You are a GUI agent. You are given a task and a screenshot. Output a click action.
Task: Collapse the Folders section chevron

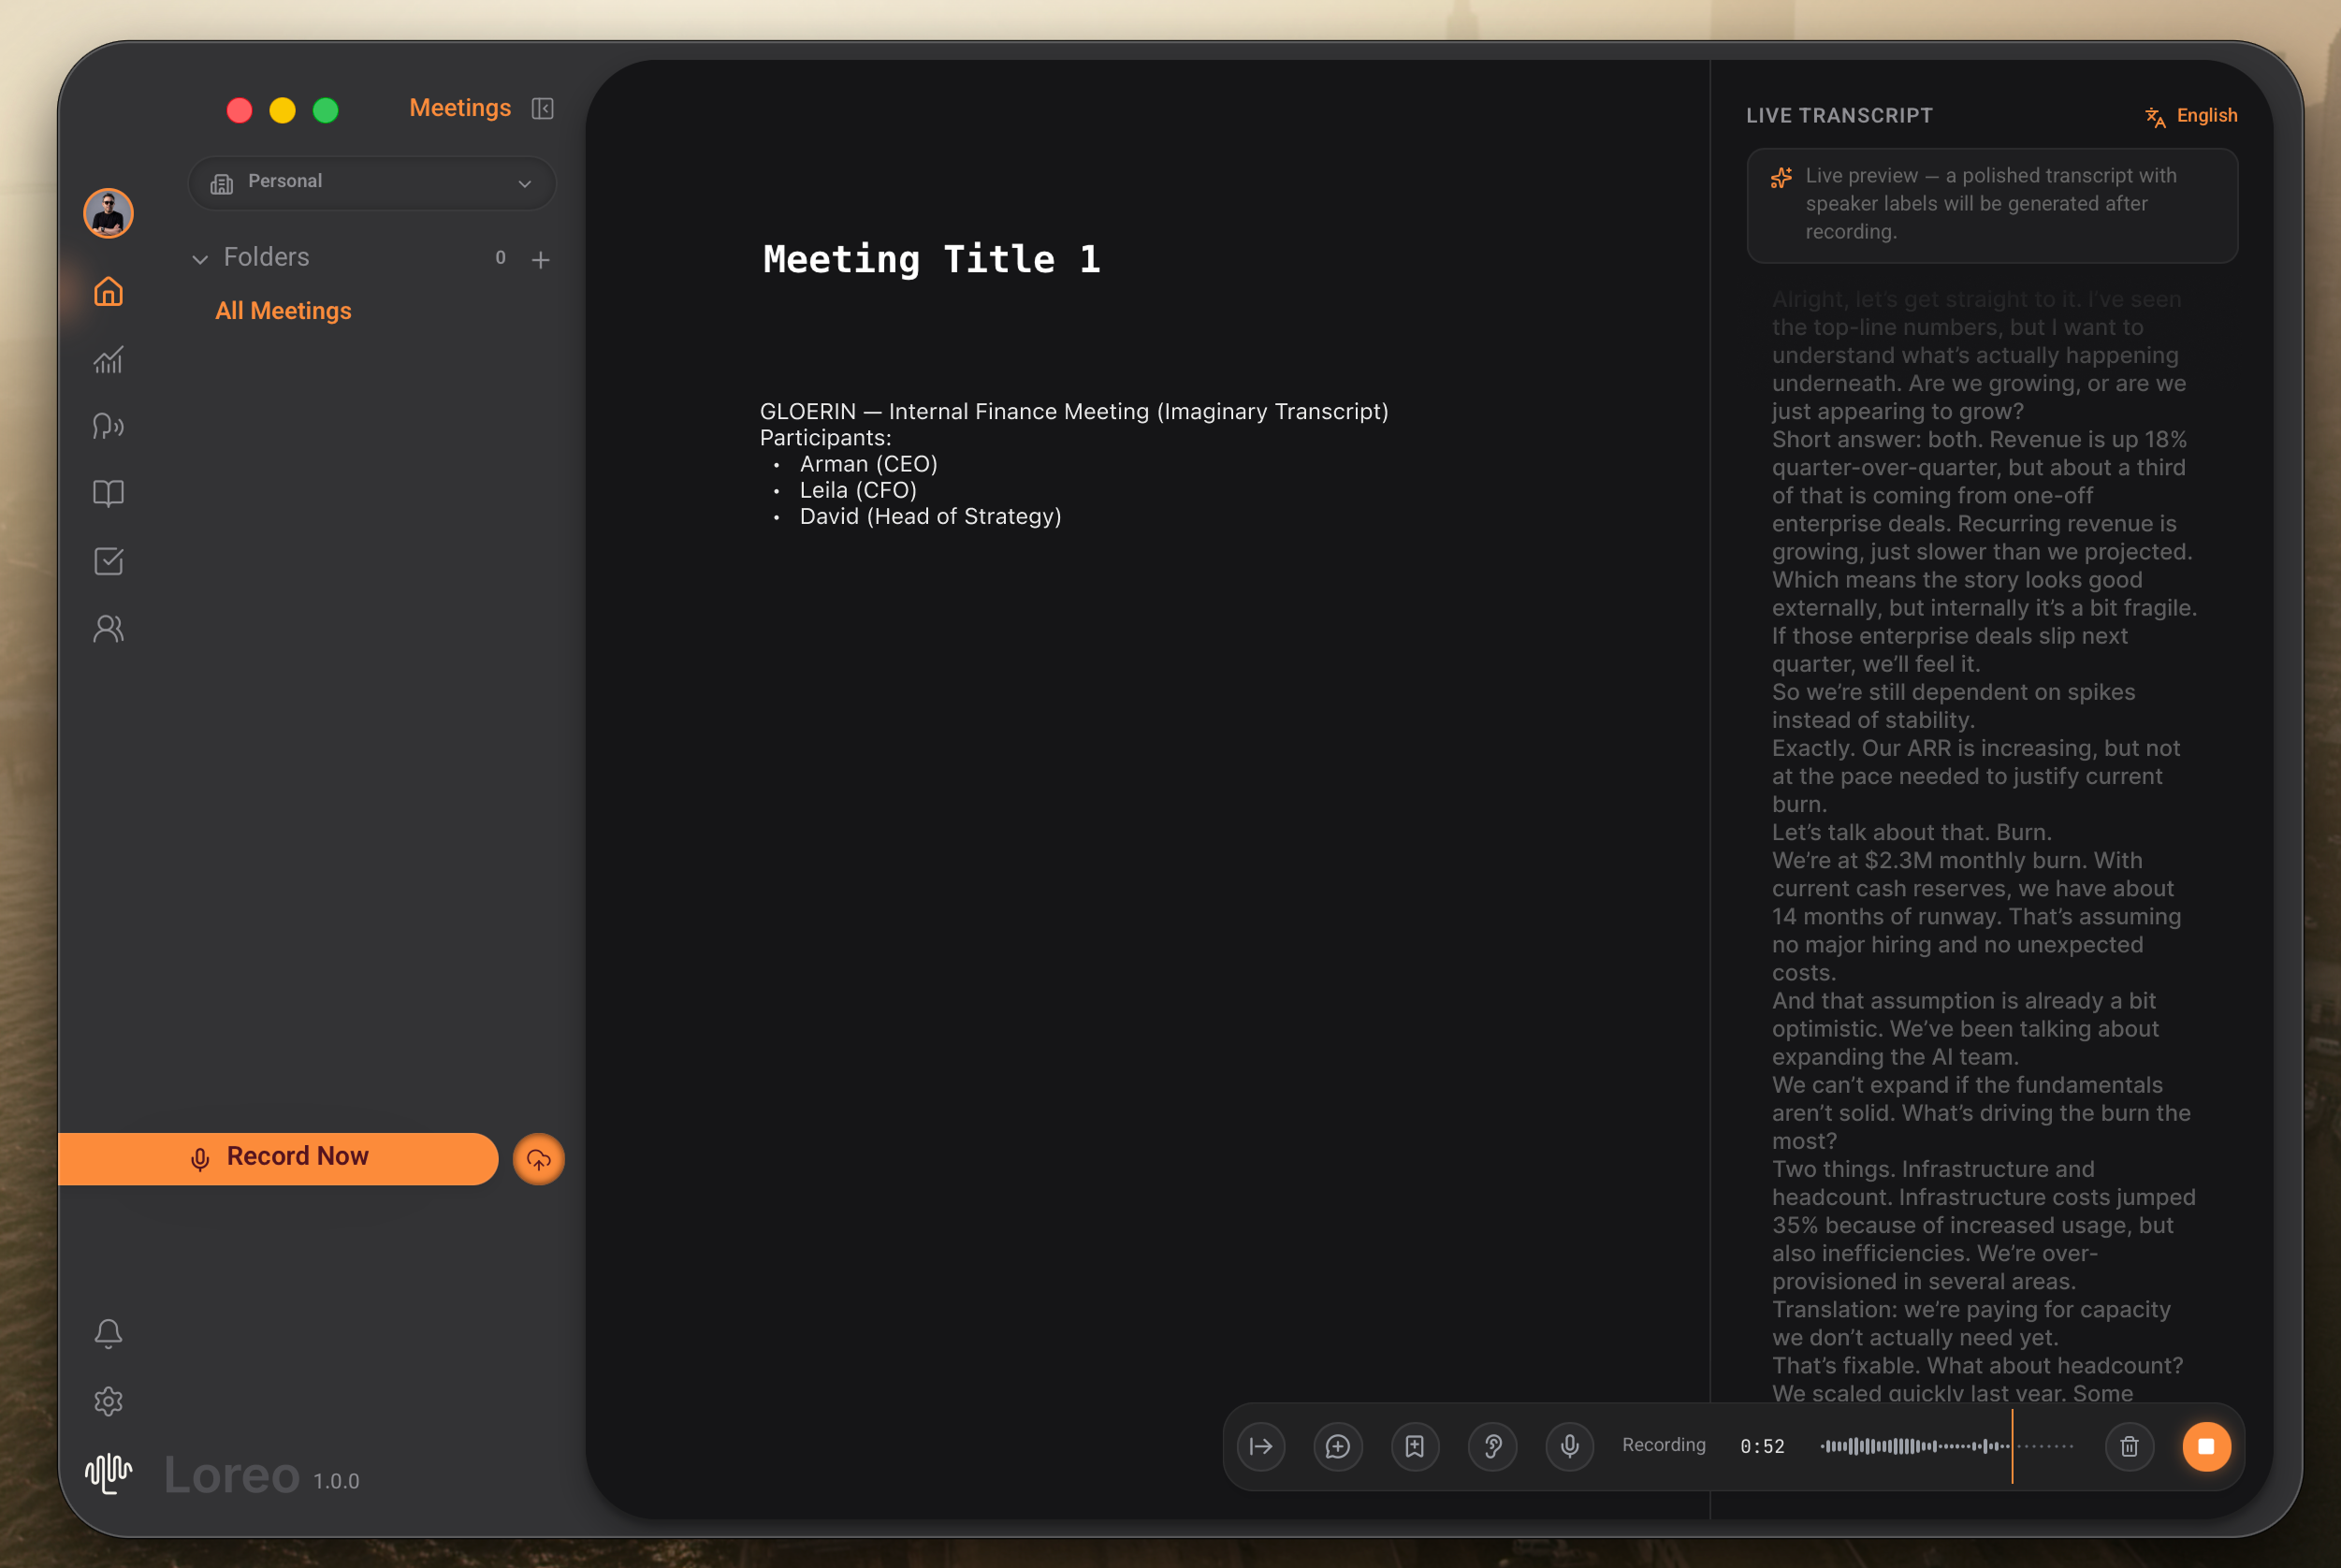[200, 259]
